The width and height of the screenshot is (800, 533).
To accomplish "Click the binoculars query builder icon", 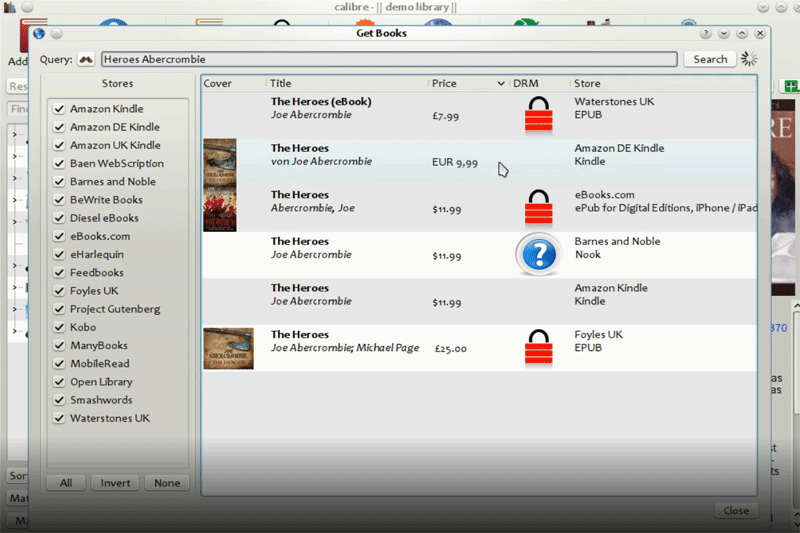I will [86, 60].
